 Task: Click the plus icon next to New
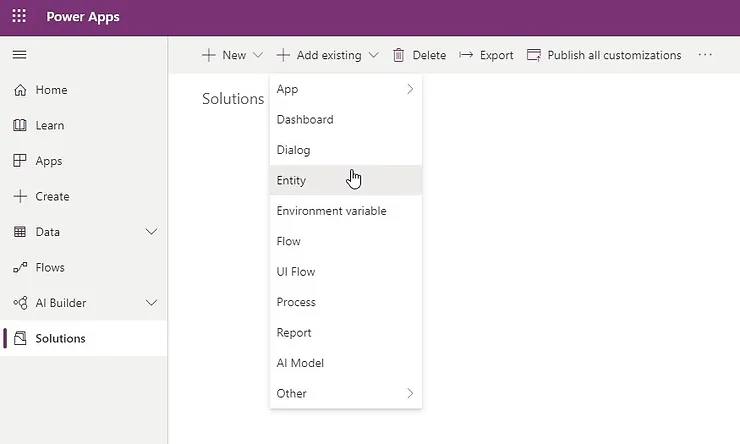[209, 55]
